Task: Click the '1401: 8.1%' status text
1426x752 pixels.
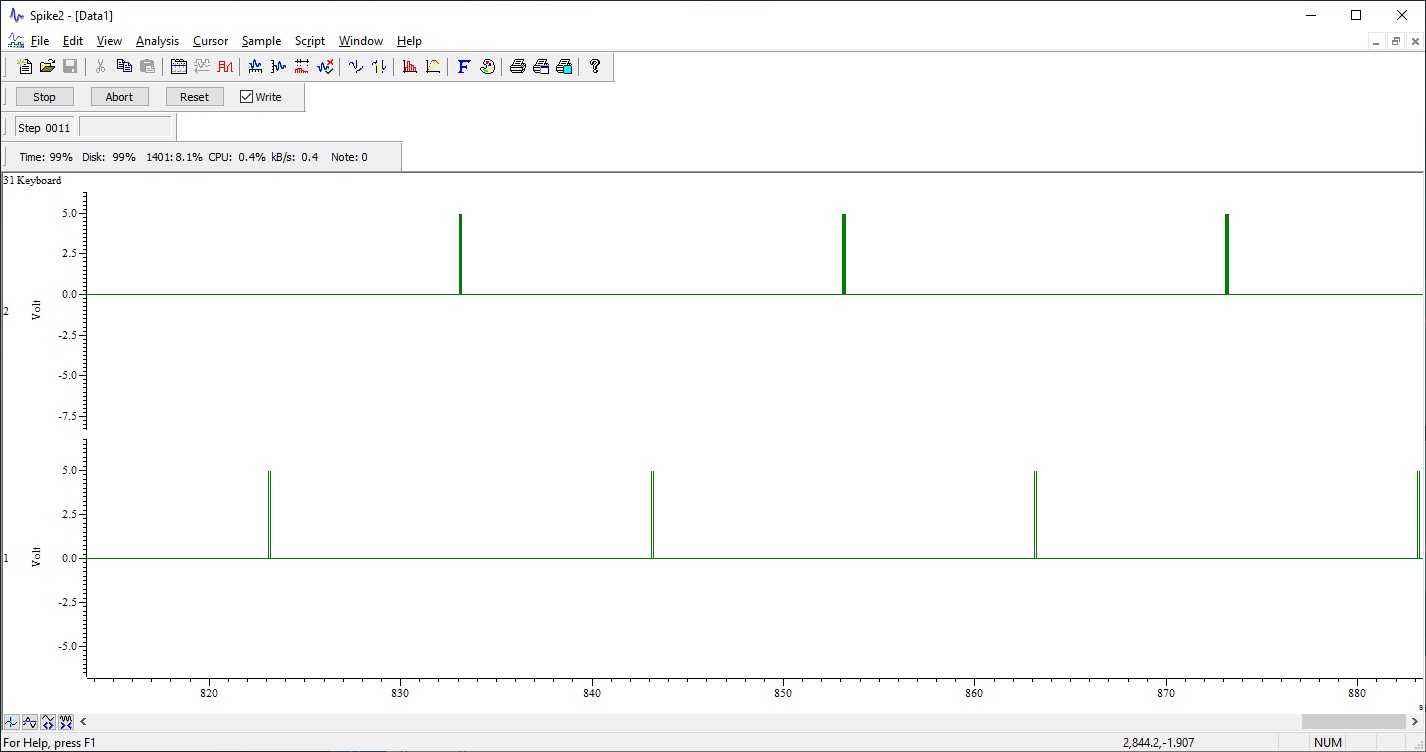Action: 174,157
